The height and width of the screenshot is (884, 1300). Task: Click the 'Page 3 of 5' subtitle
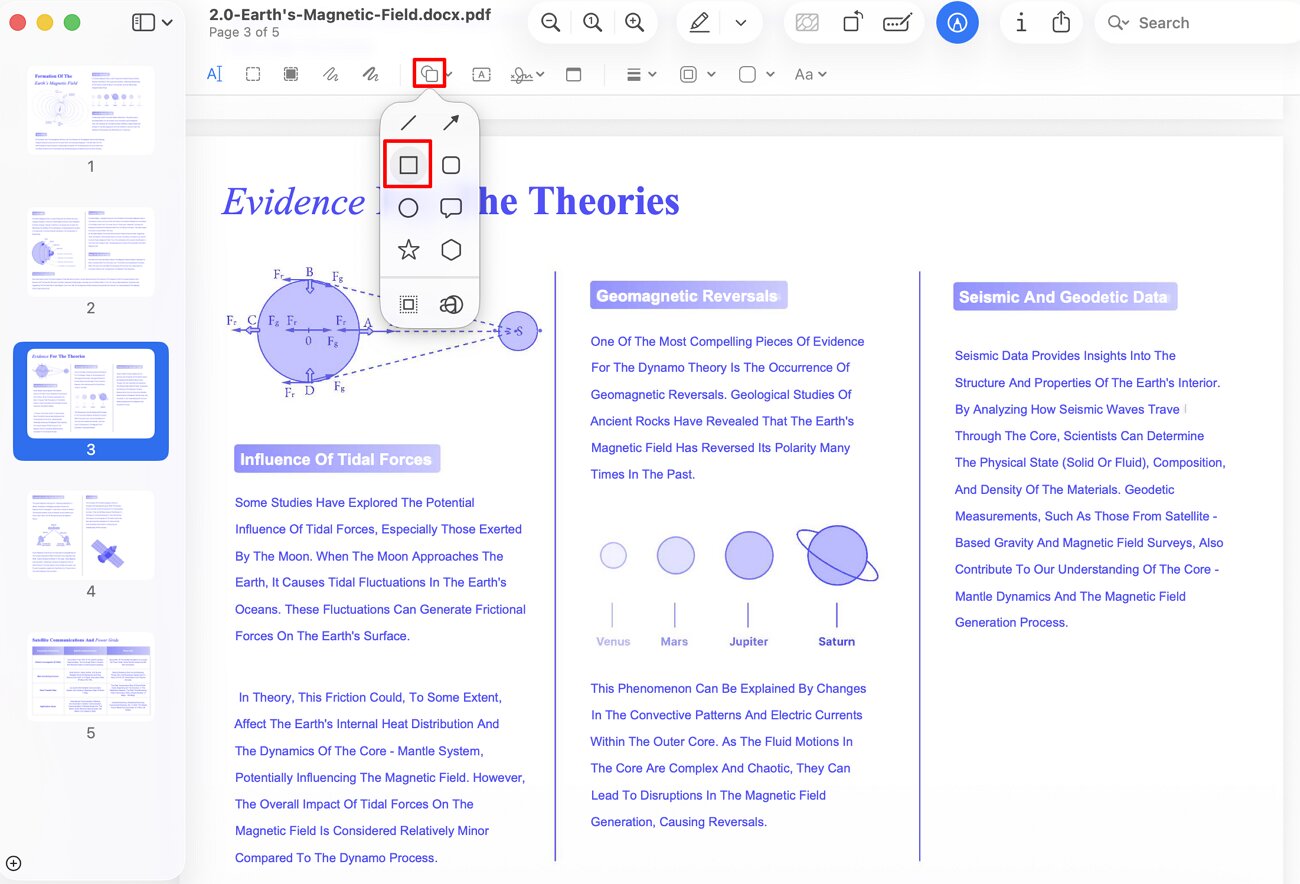click(244, 32)
